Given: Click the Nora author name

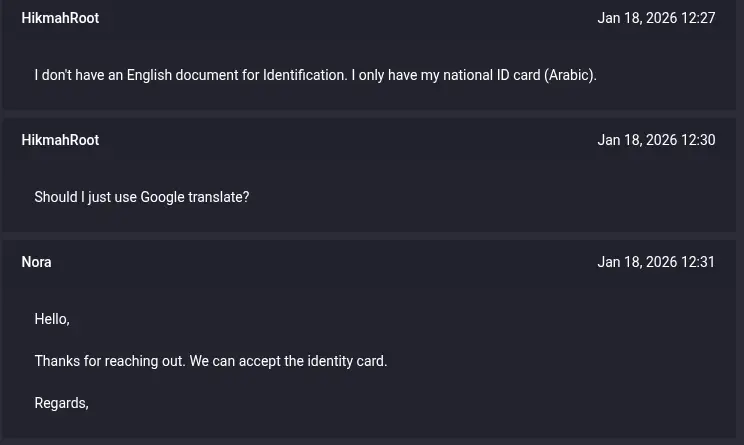Looking at the screenshot, I should pos(36,262).
